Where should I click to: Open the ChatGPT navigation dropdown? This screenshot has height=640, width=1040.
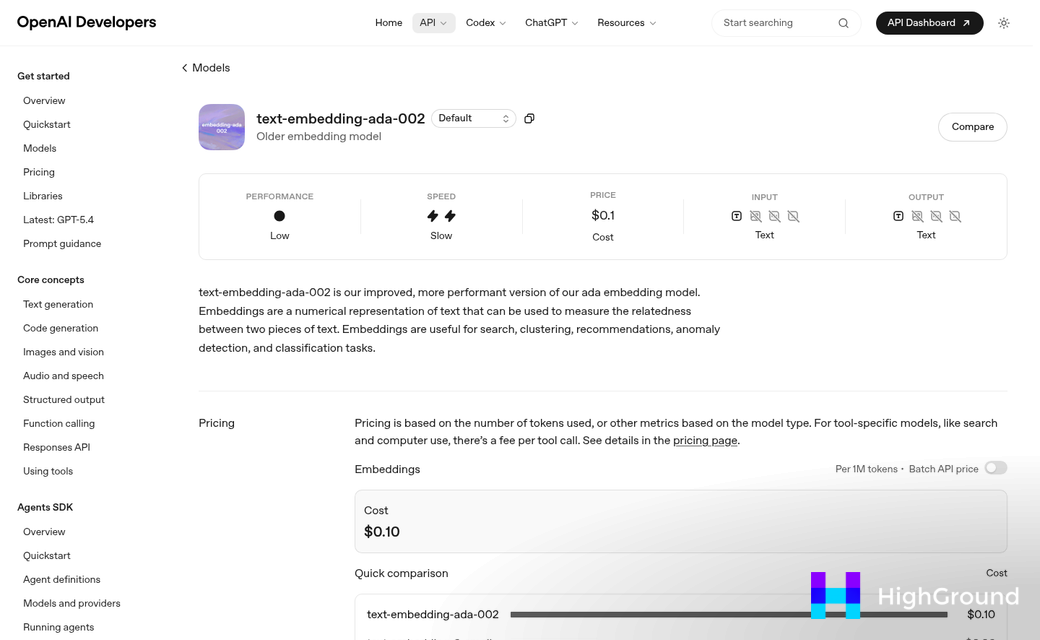pyautogui.click(x=550, y=22)
